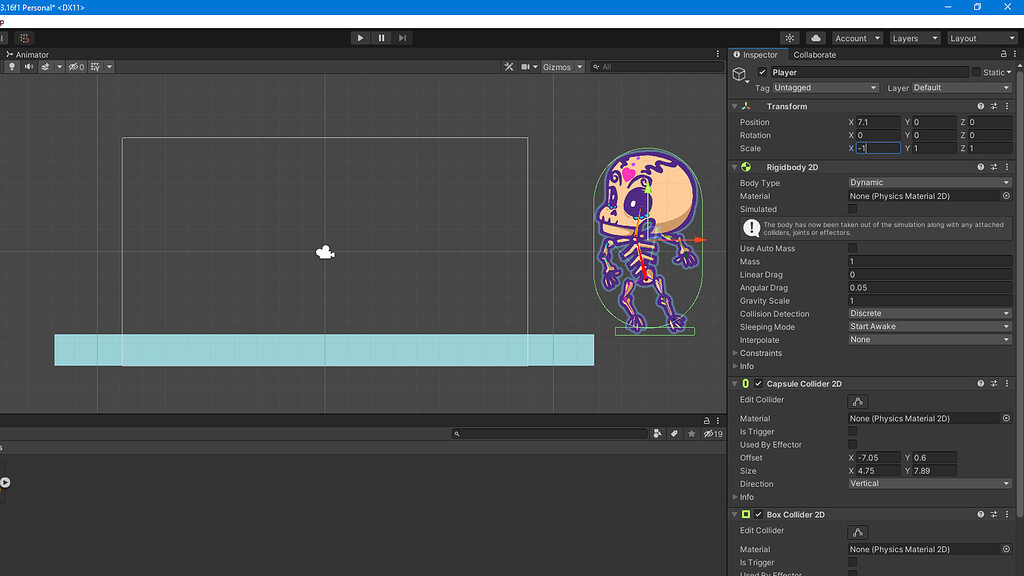Expand the Constraints section of Rigidbody 2D

click(x=737, y=352)
